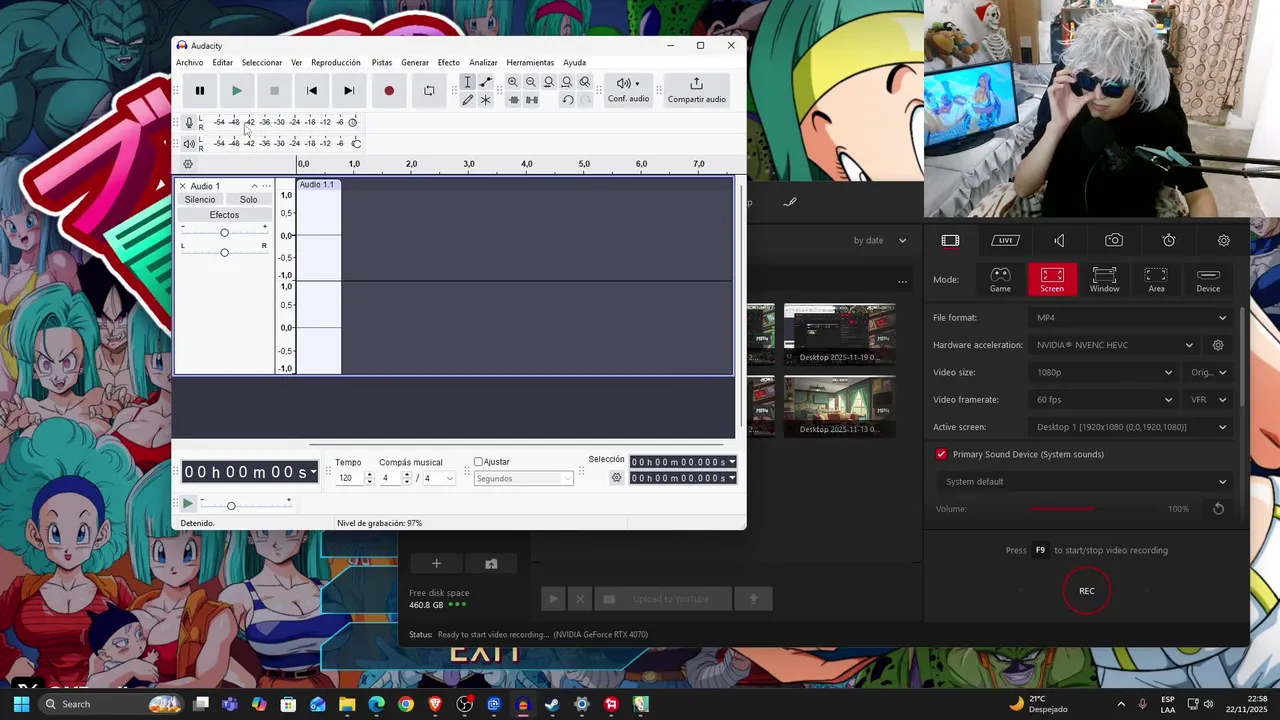Adjust Audio 1 gain slider
Image resolution: width=1280 pixels, height=720 pixels.
224,233
